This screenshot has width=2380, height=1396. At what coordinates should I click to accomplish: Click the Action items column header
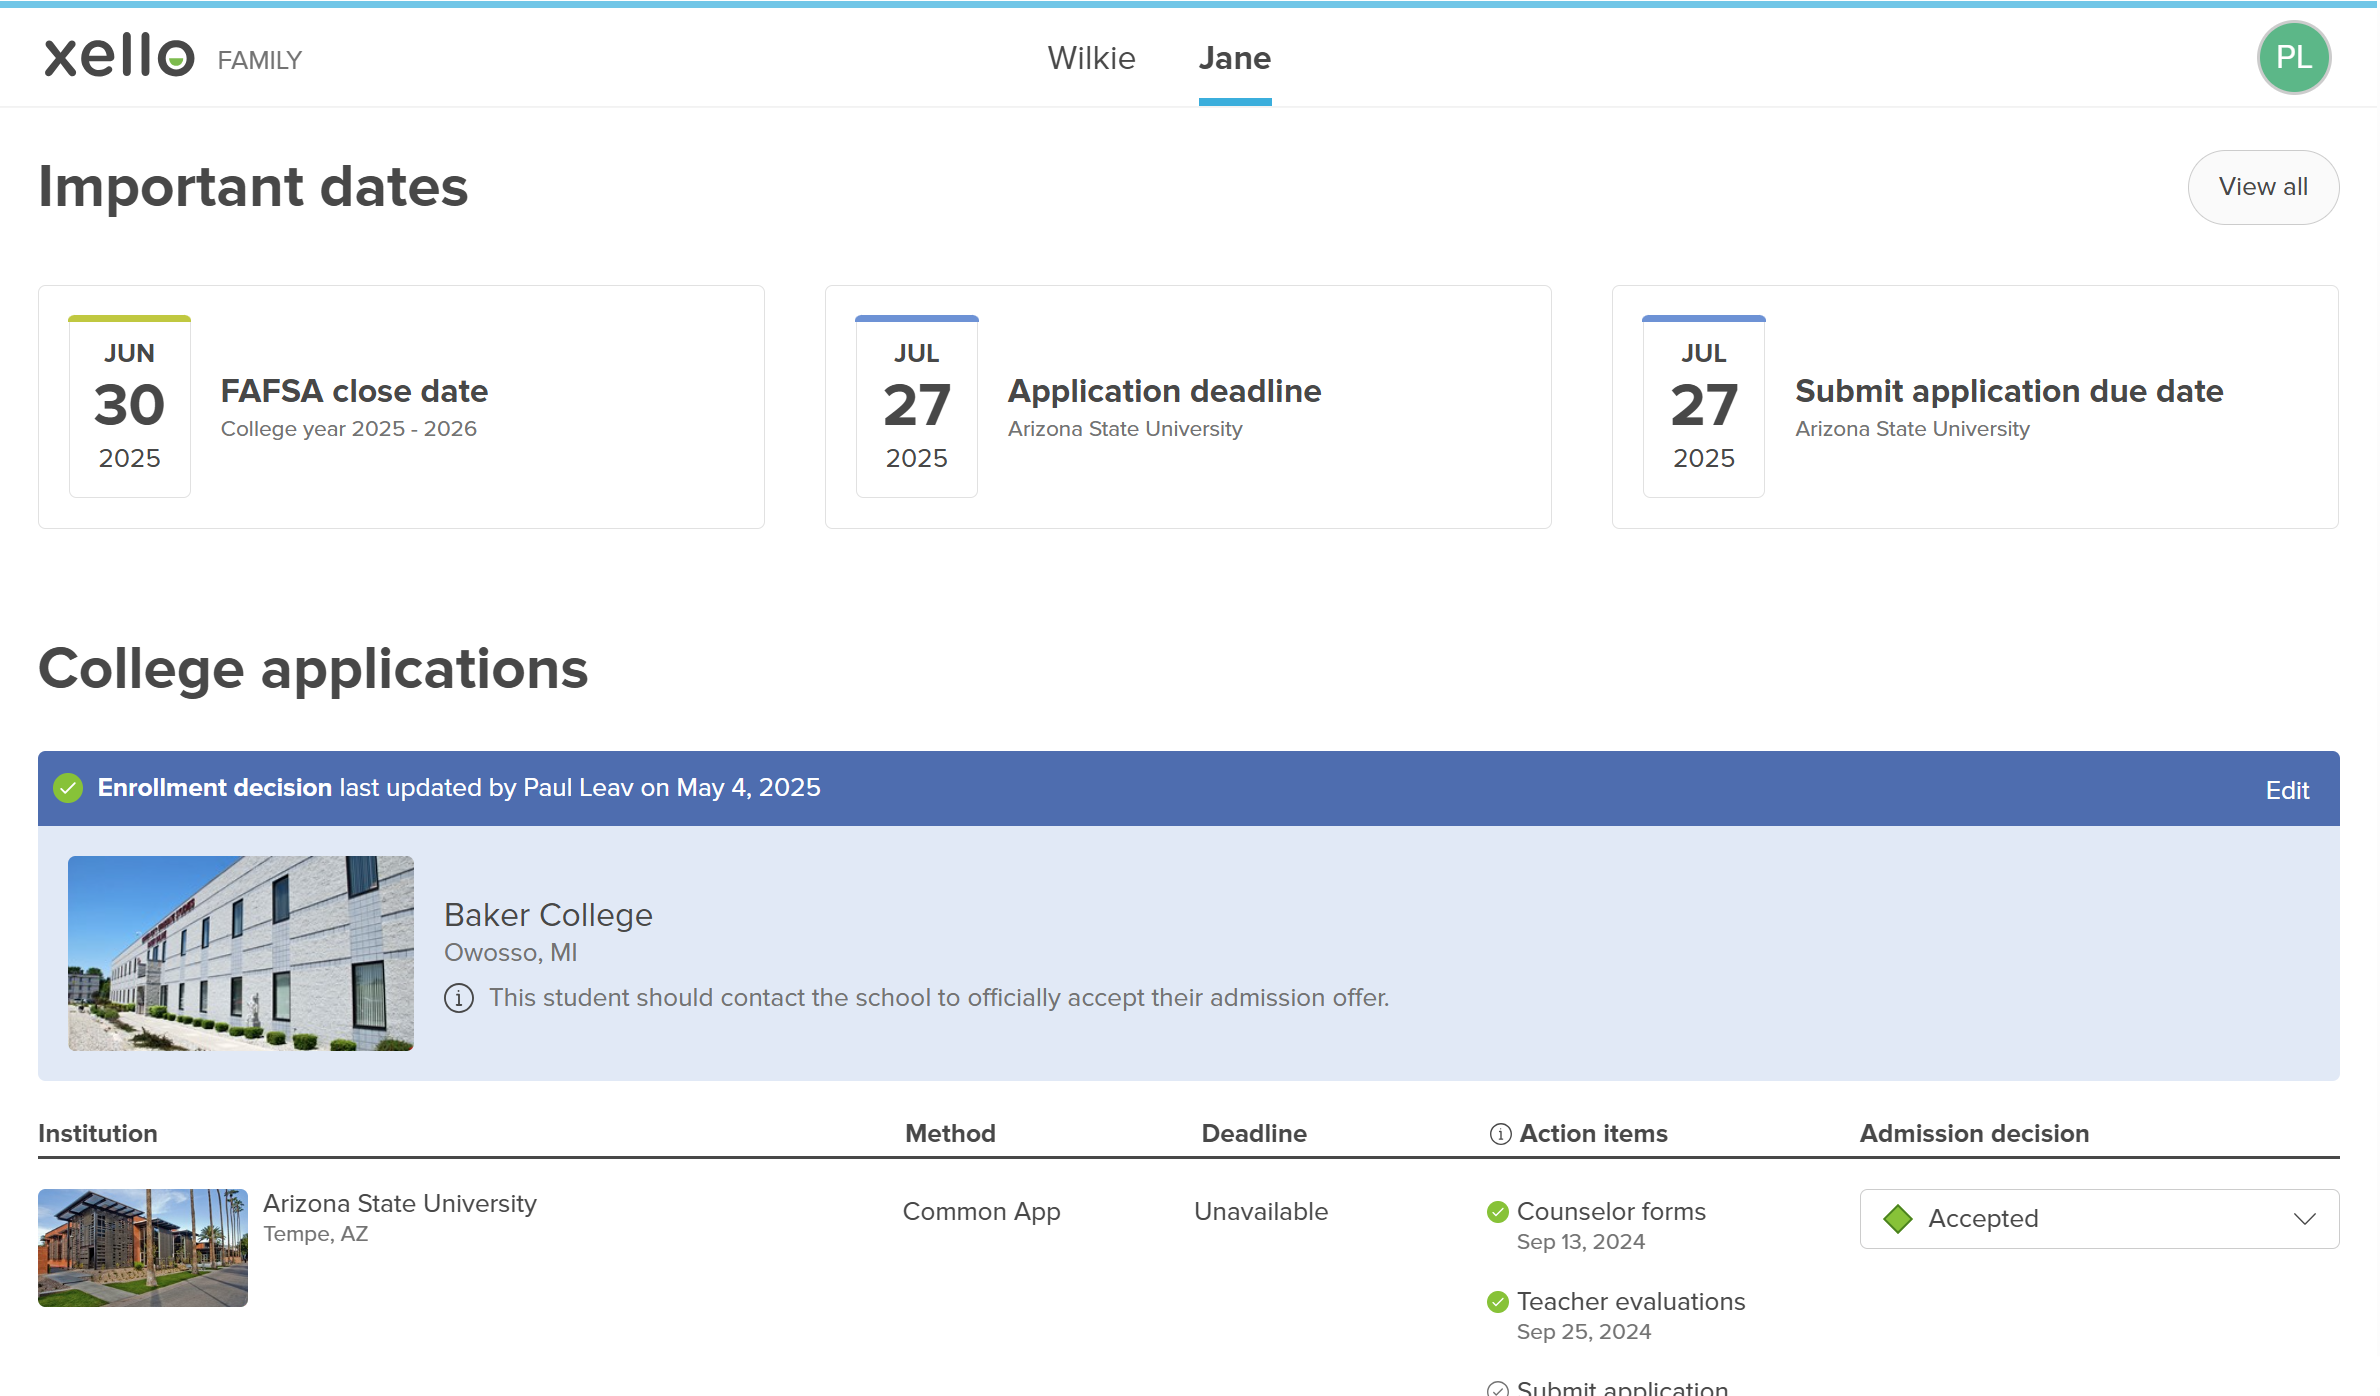pos(1594,1133)
